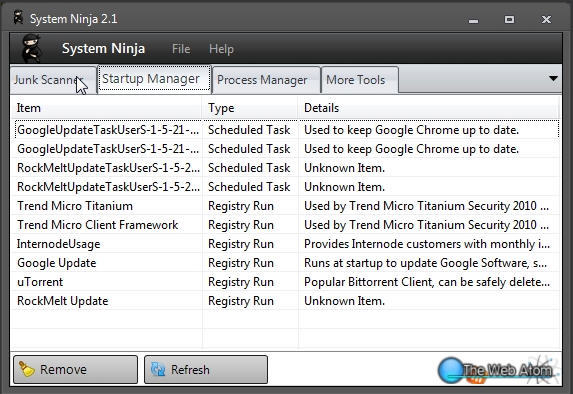Click System Ninja header title text
Screen dimensions: 573x394
pos(103,49)
